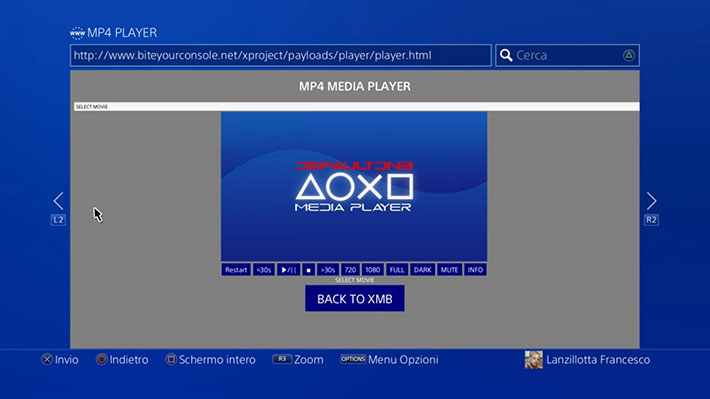The width and height of the screenshot is (710, 399).
Task: Click BACK TO XMB button
Action: (355, 298)
